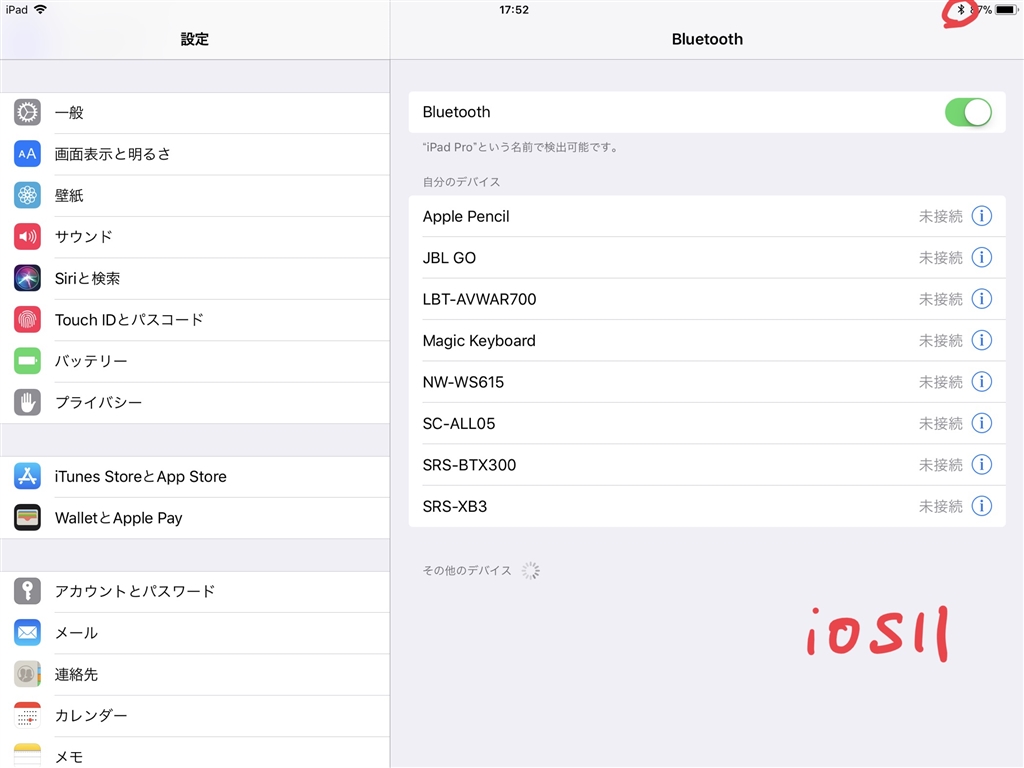Open サウンド settings
The image size is (1024, 768).
pyautogui.click(x=195, y=236)
